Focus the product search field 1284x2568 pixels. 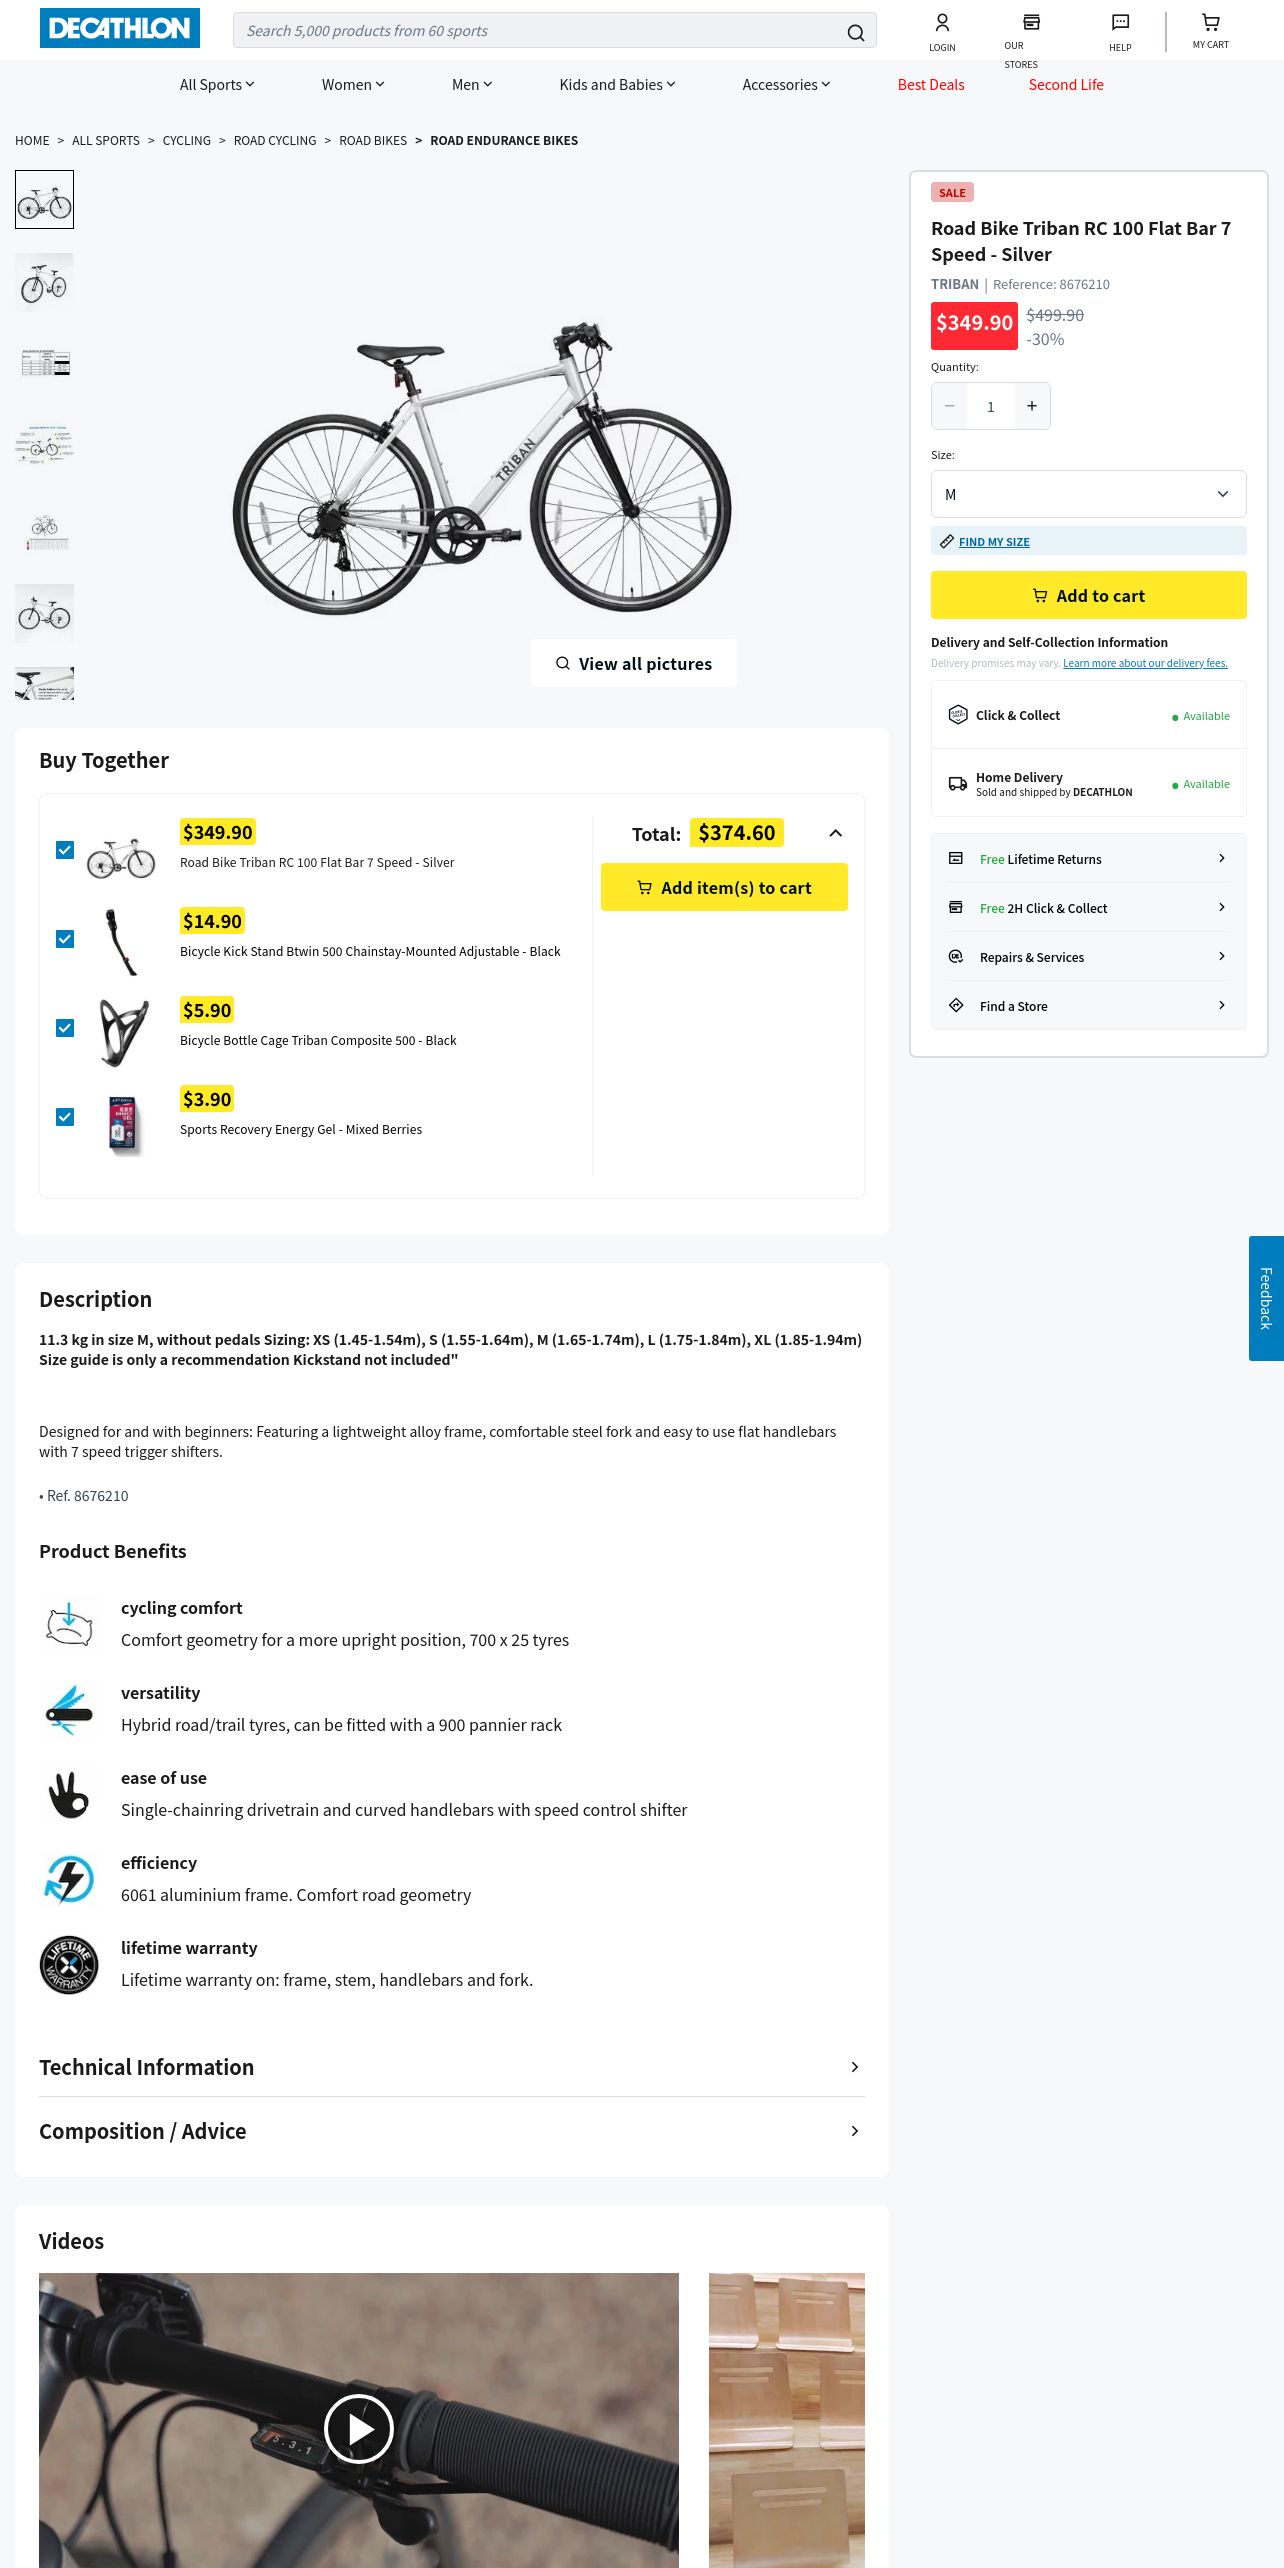[x=540, y=31]
